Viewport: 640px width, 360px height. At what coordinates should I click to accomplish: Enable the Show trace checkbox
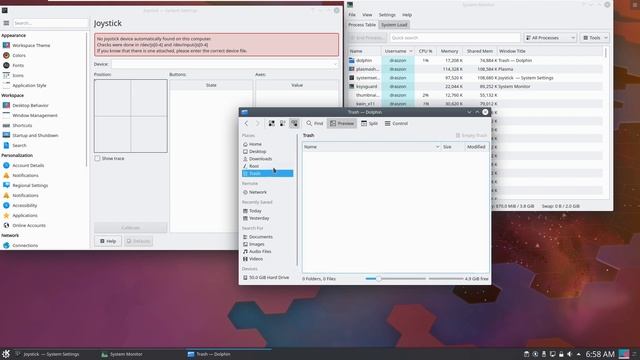point(97,158)
